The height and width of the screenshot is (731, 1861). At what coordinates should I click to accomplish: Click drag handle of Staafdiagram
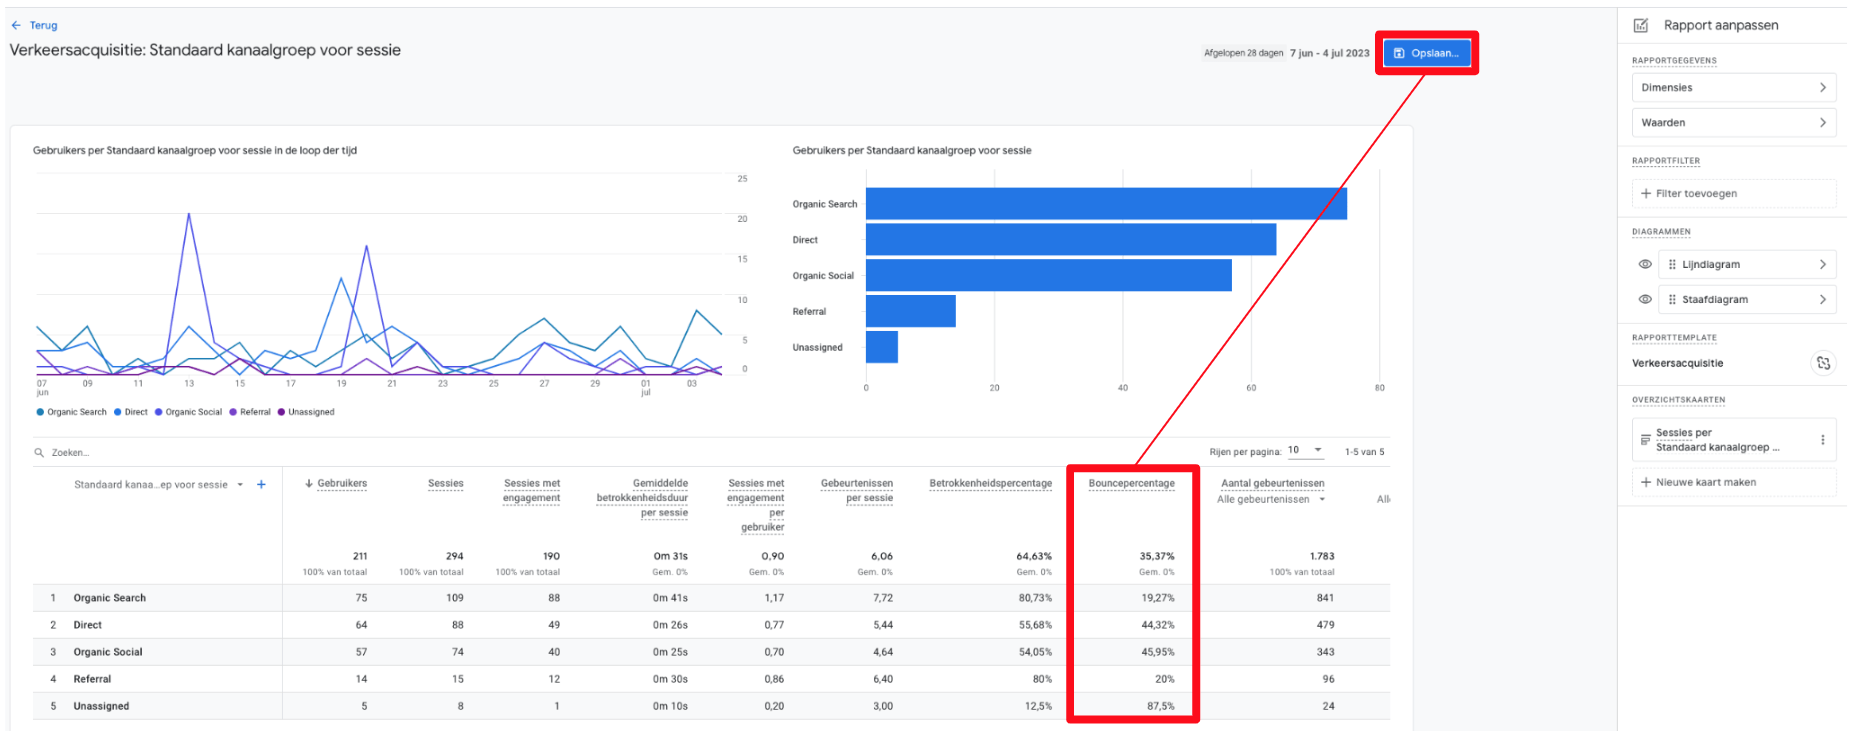1672,300
